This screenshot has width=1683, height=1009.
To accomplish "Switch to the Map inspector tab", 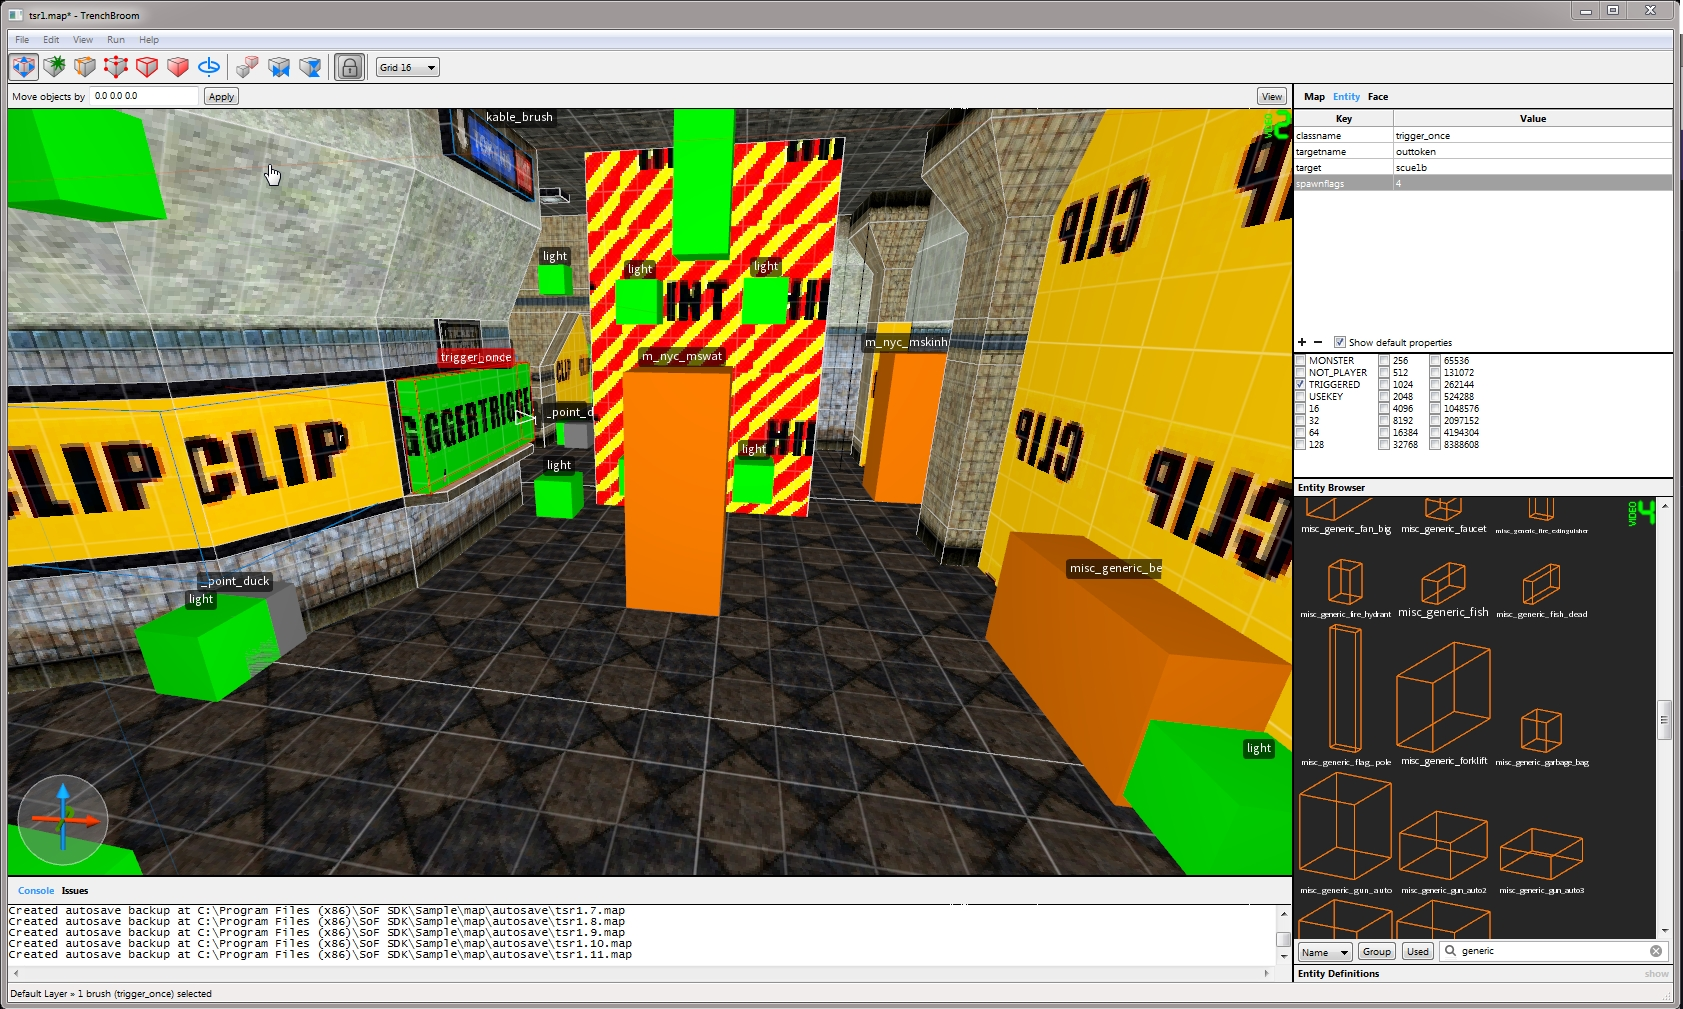I will click(x=1314, y=97).
